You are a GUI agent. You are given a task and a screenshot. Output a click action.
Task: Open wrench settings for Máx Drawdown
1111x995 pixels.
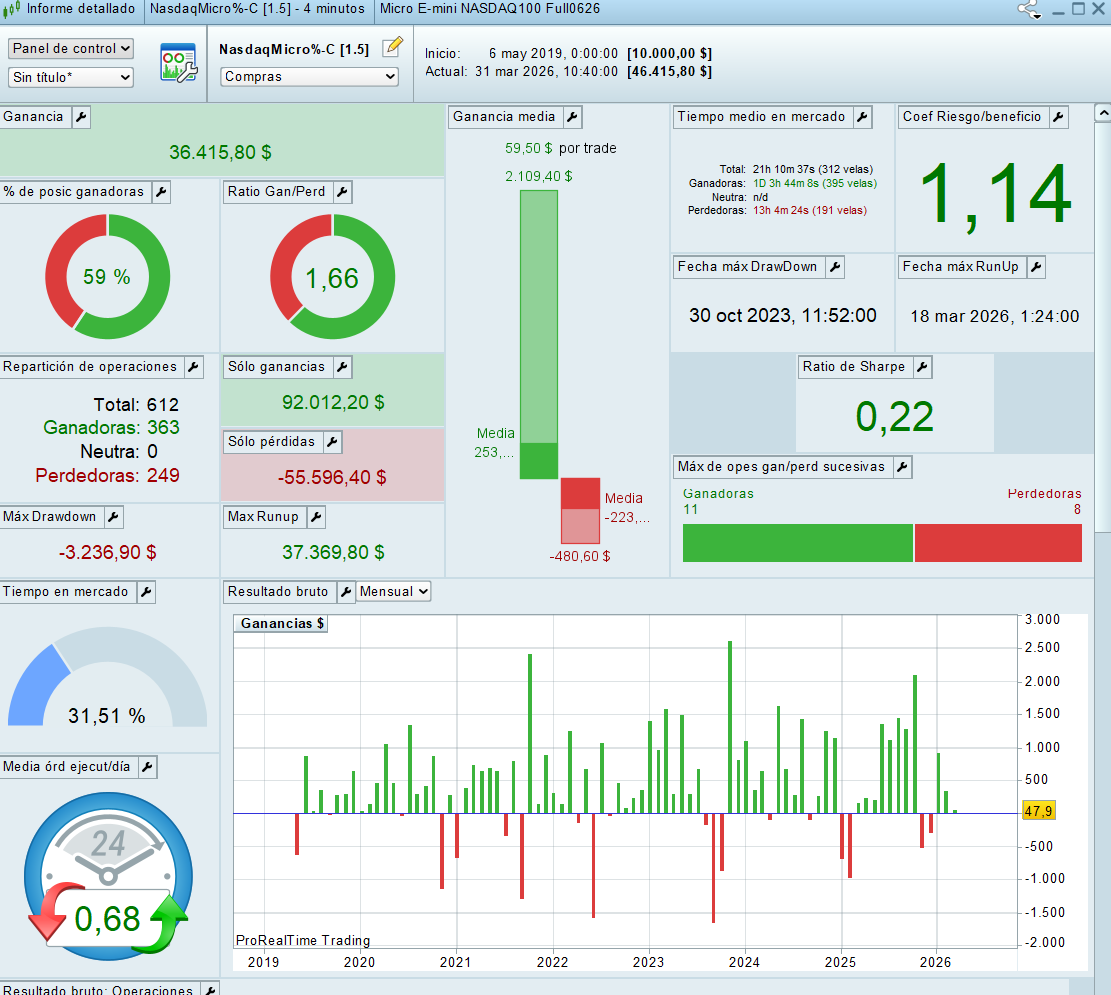tap(113, 517)
